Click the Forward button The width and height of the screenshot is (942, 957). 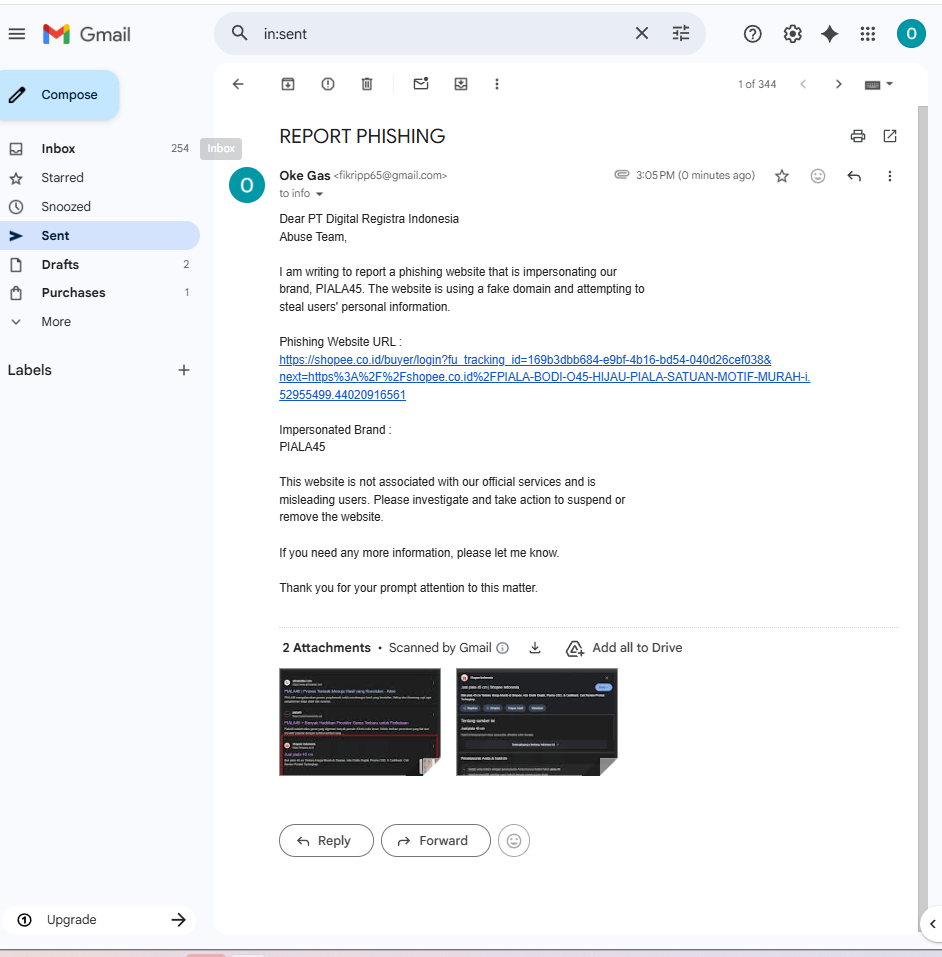coord(435,840)
